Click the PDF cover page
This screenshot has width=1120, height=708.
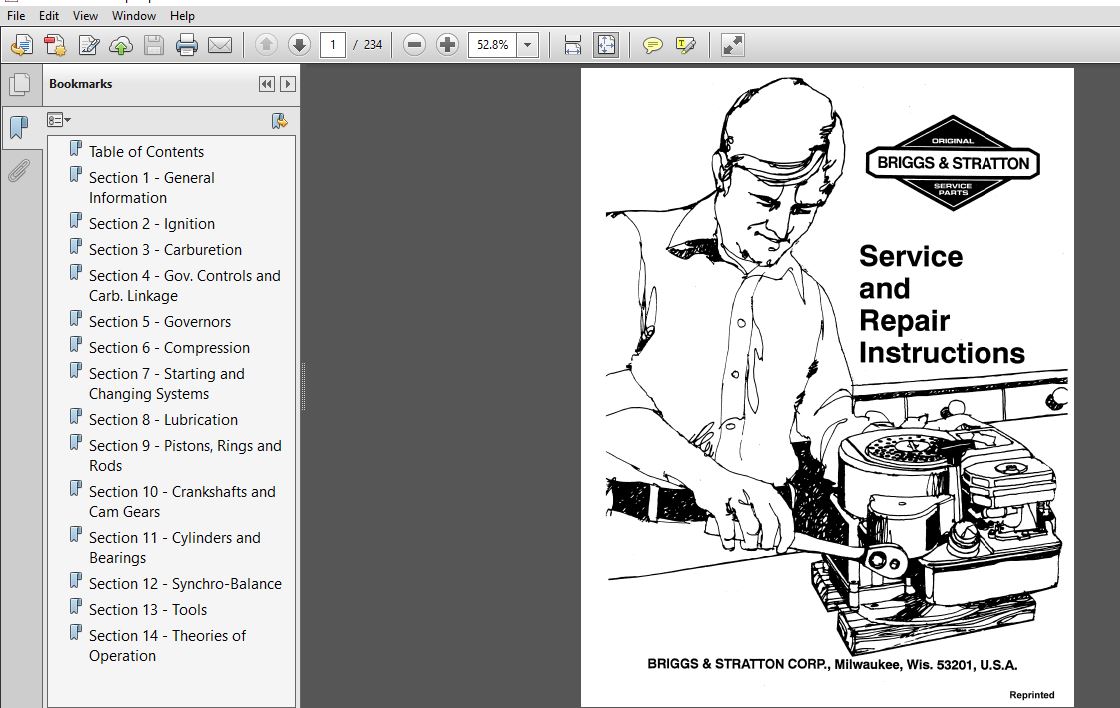point(827,387)
